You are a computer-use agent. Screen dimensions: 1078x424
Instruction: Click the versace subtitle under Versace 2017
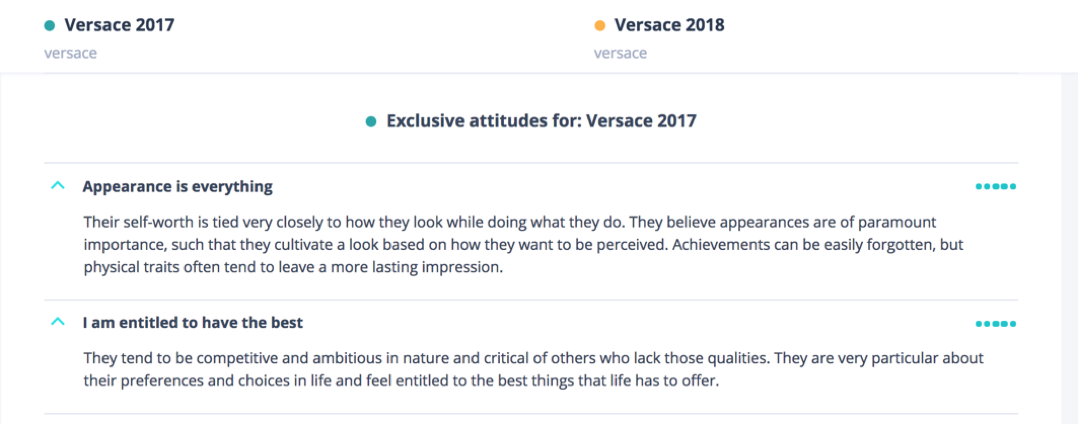point(70,53)
